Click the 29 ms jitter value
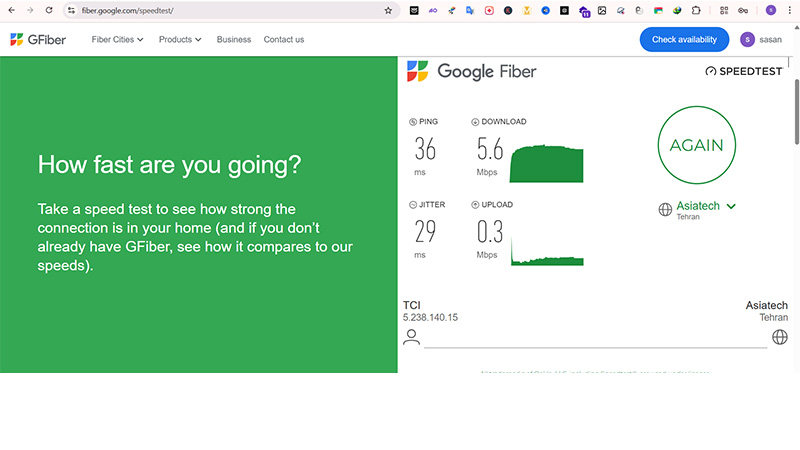The height and width of the screenshot is (450, 800). click(425, 231)
